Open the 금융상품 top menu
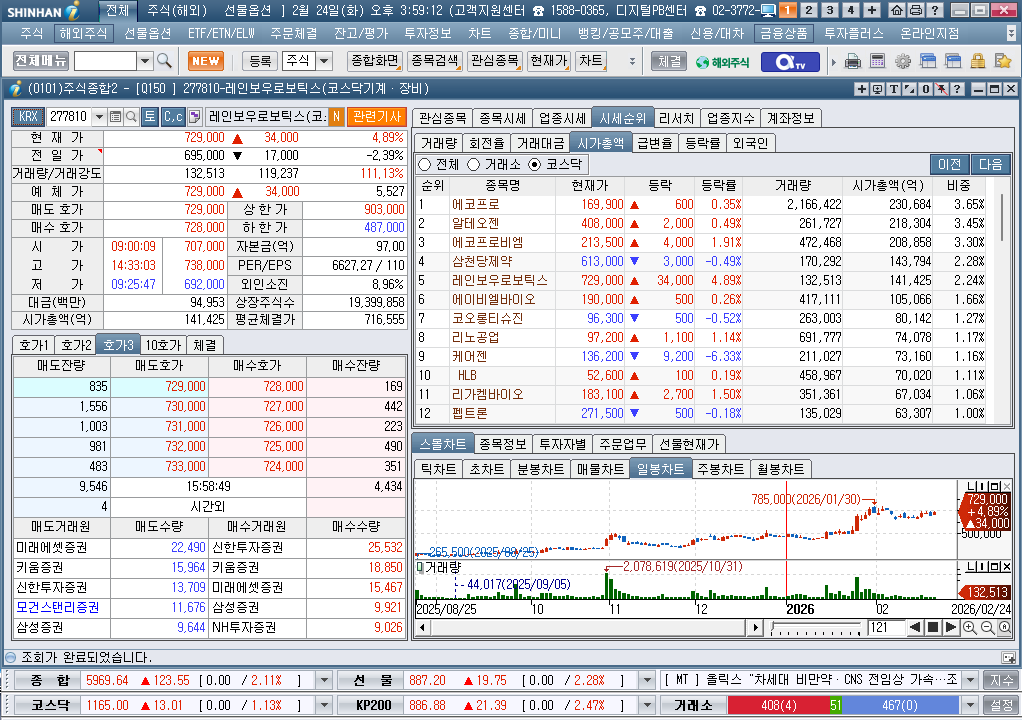Viewport: 1022px width, 720px height. tap(784, 33)
